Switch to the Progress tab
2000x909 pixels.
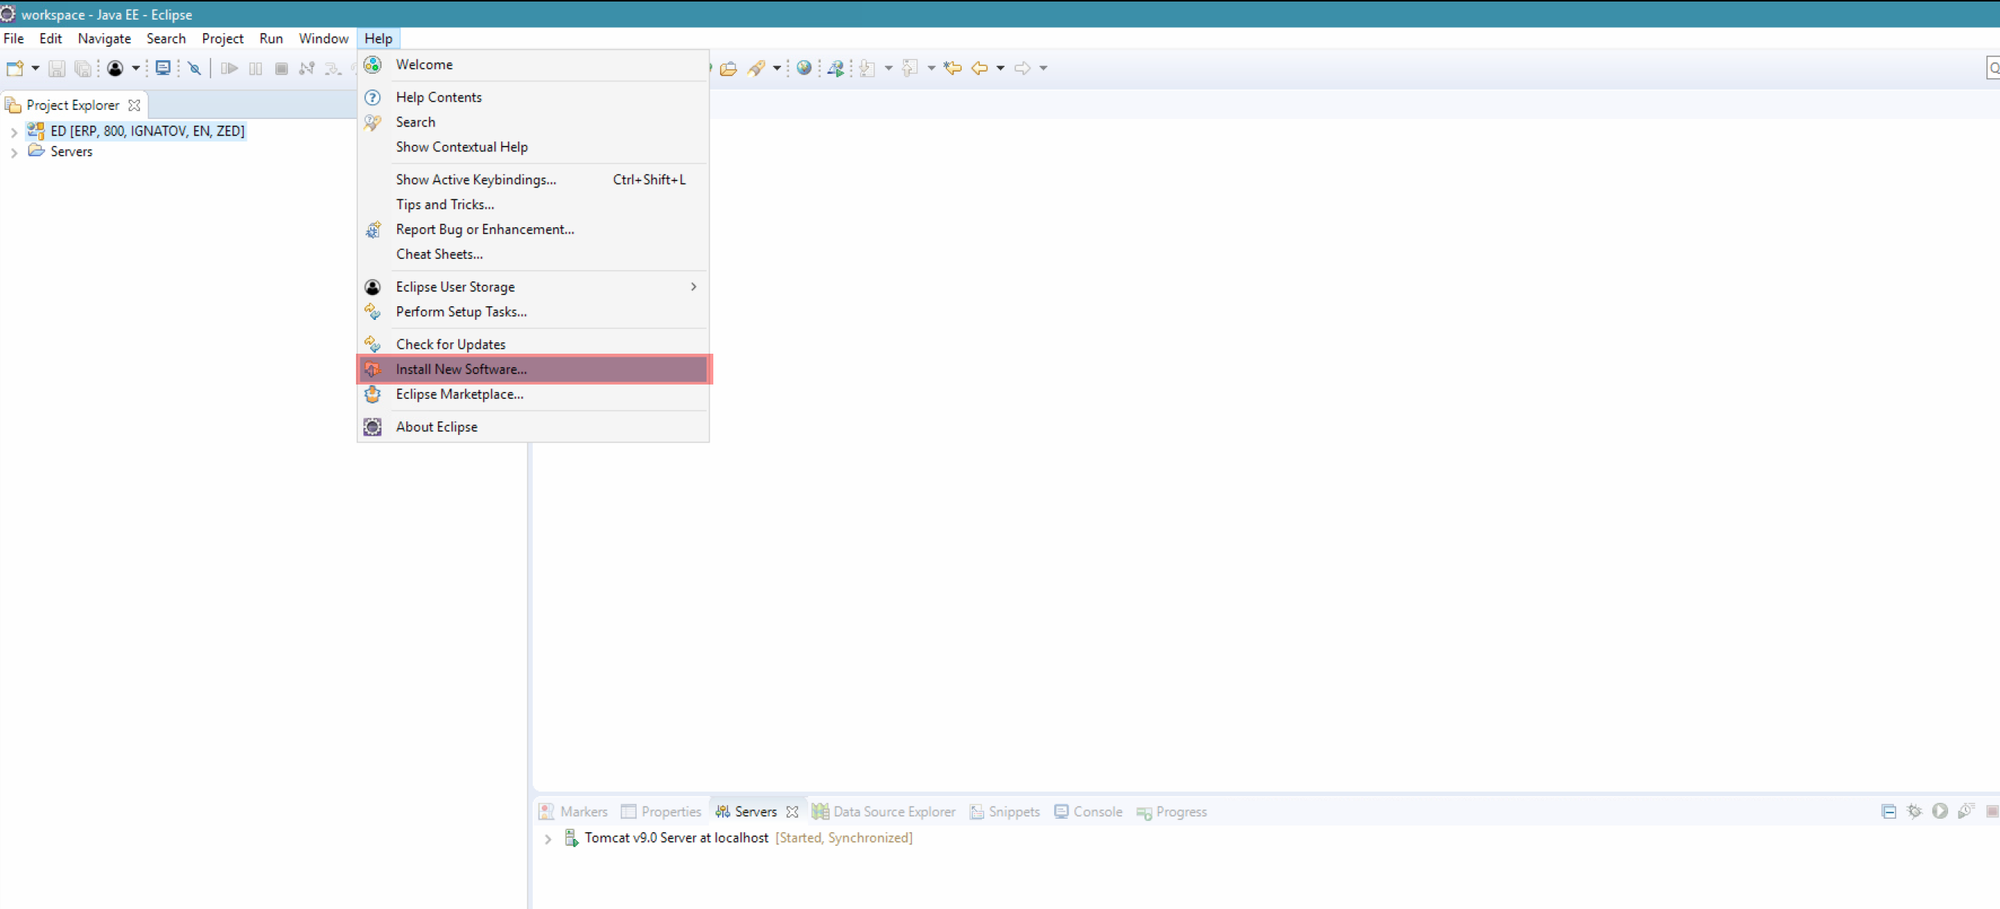click(1172, 812)
